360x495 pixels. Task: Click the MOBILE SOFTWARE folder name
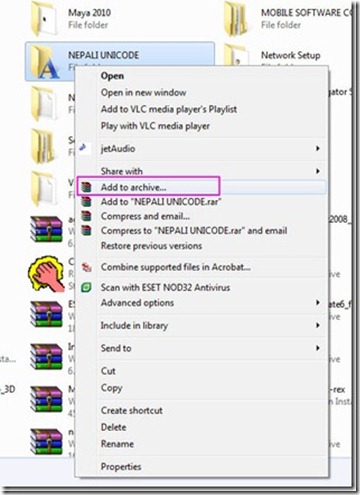click(306, 13)
